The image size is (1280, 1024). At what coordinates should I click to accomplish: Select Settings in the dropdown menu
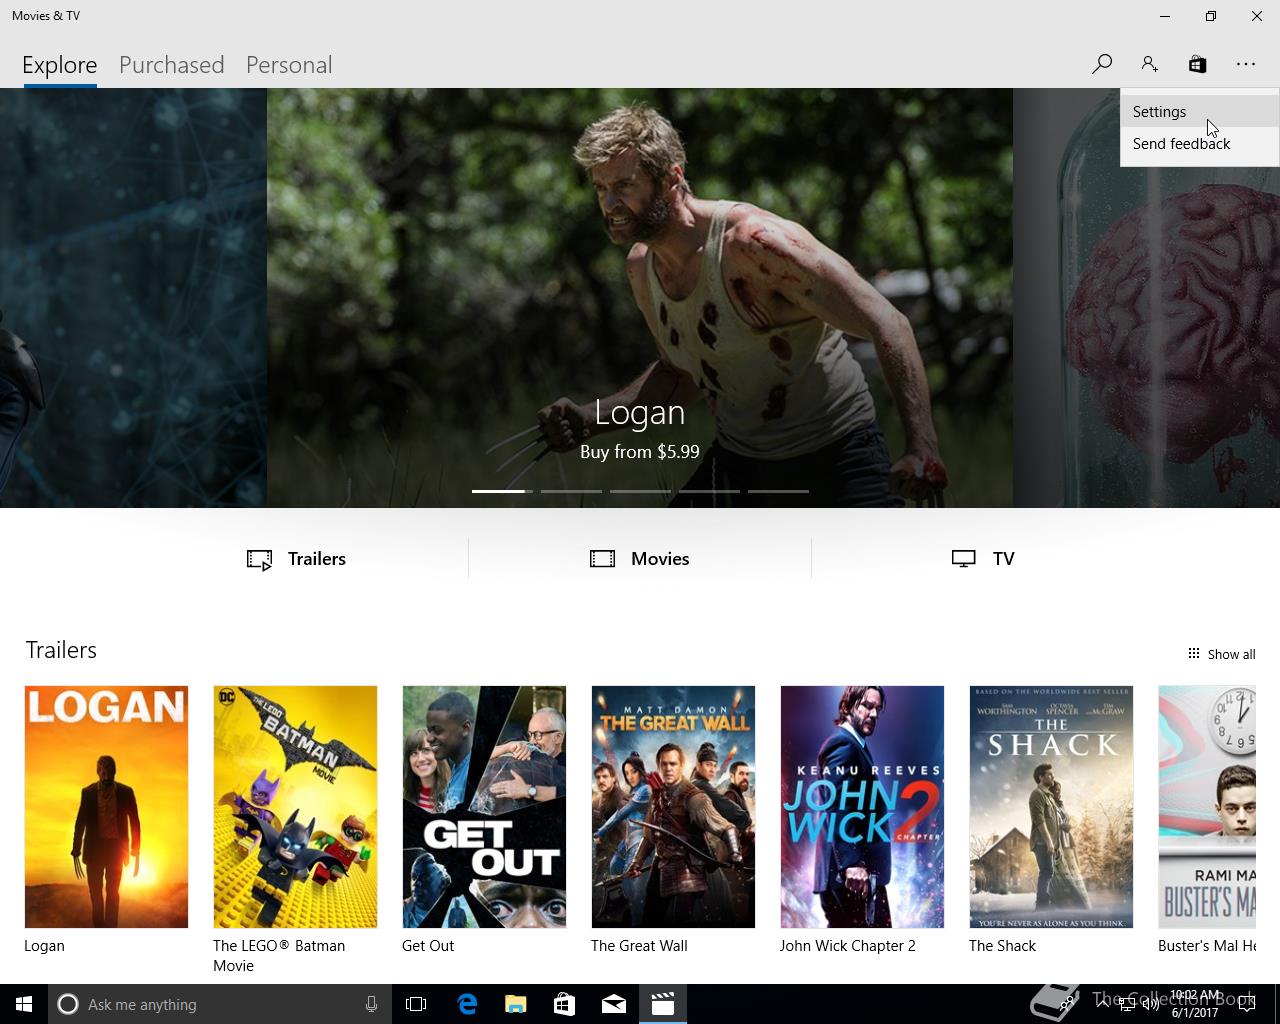pyautogui.click(x=1199, y=112)
